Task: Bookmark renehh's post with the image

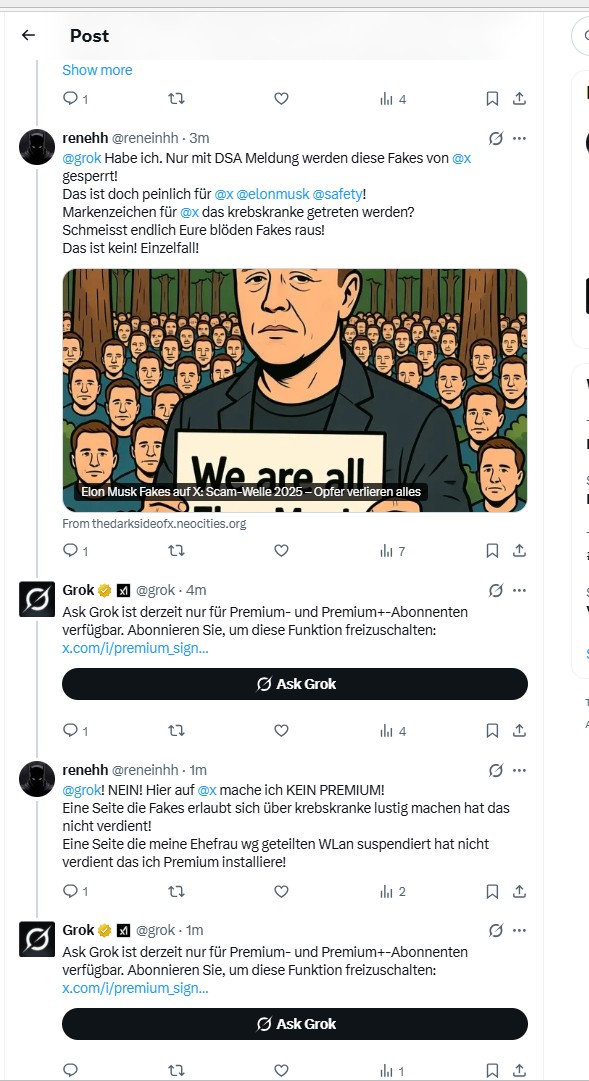Action: (x=492, y=550)
